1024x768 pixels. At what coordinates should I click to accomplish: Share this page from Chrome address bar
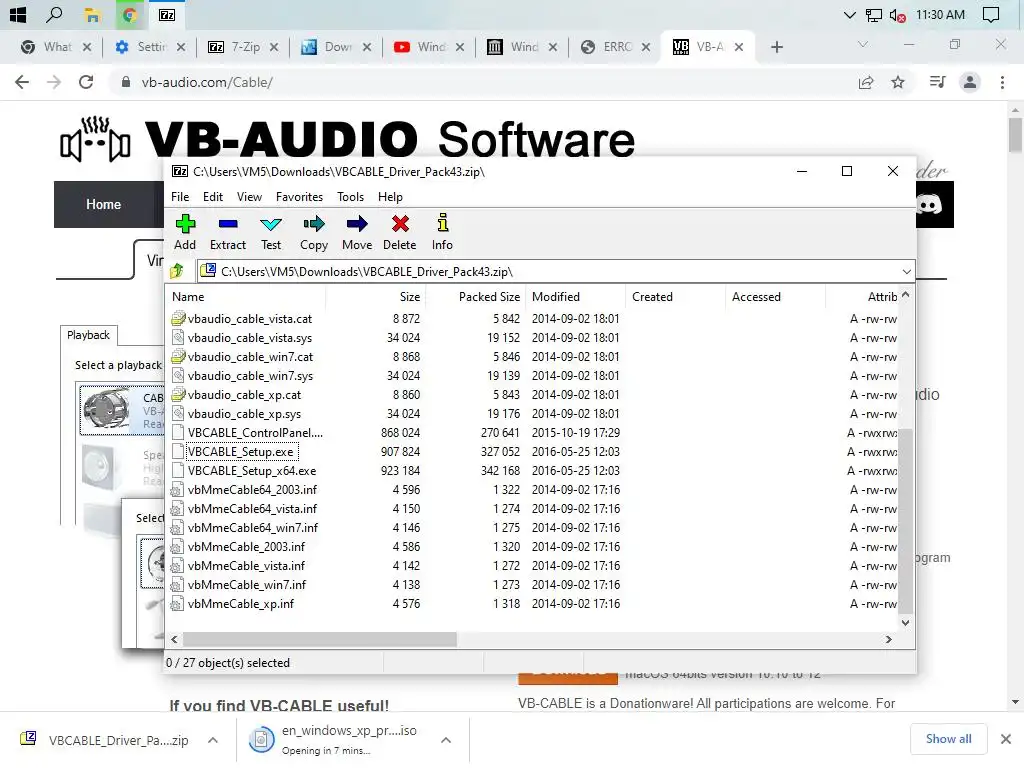click(866, 82)
